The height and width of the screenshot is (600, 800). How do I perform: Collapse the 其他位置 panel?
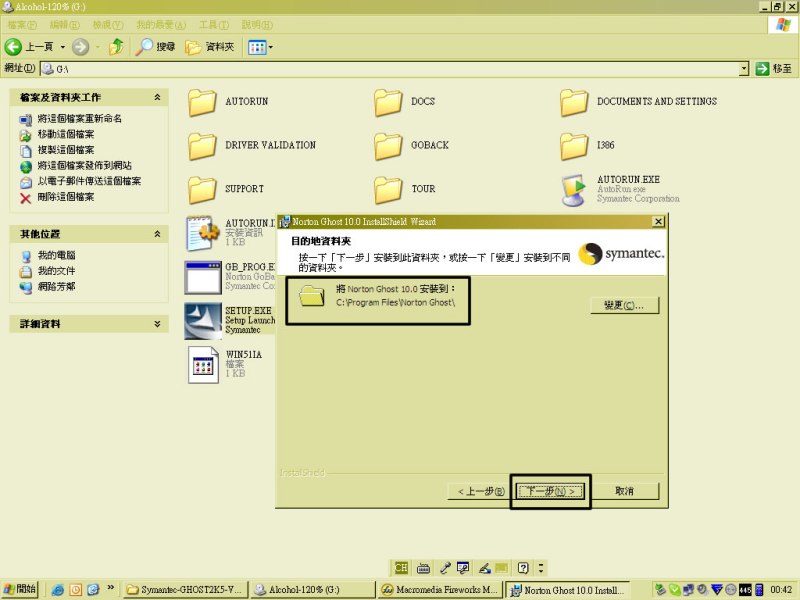(157, 234)
